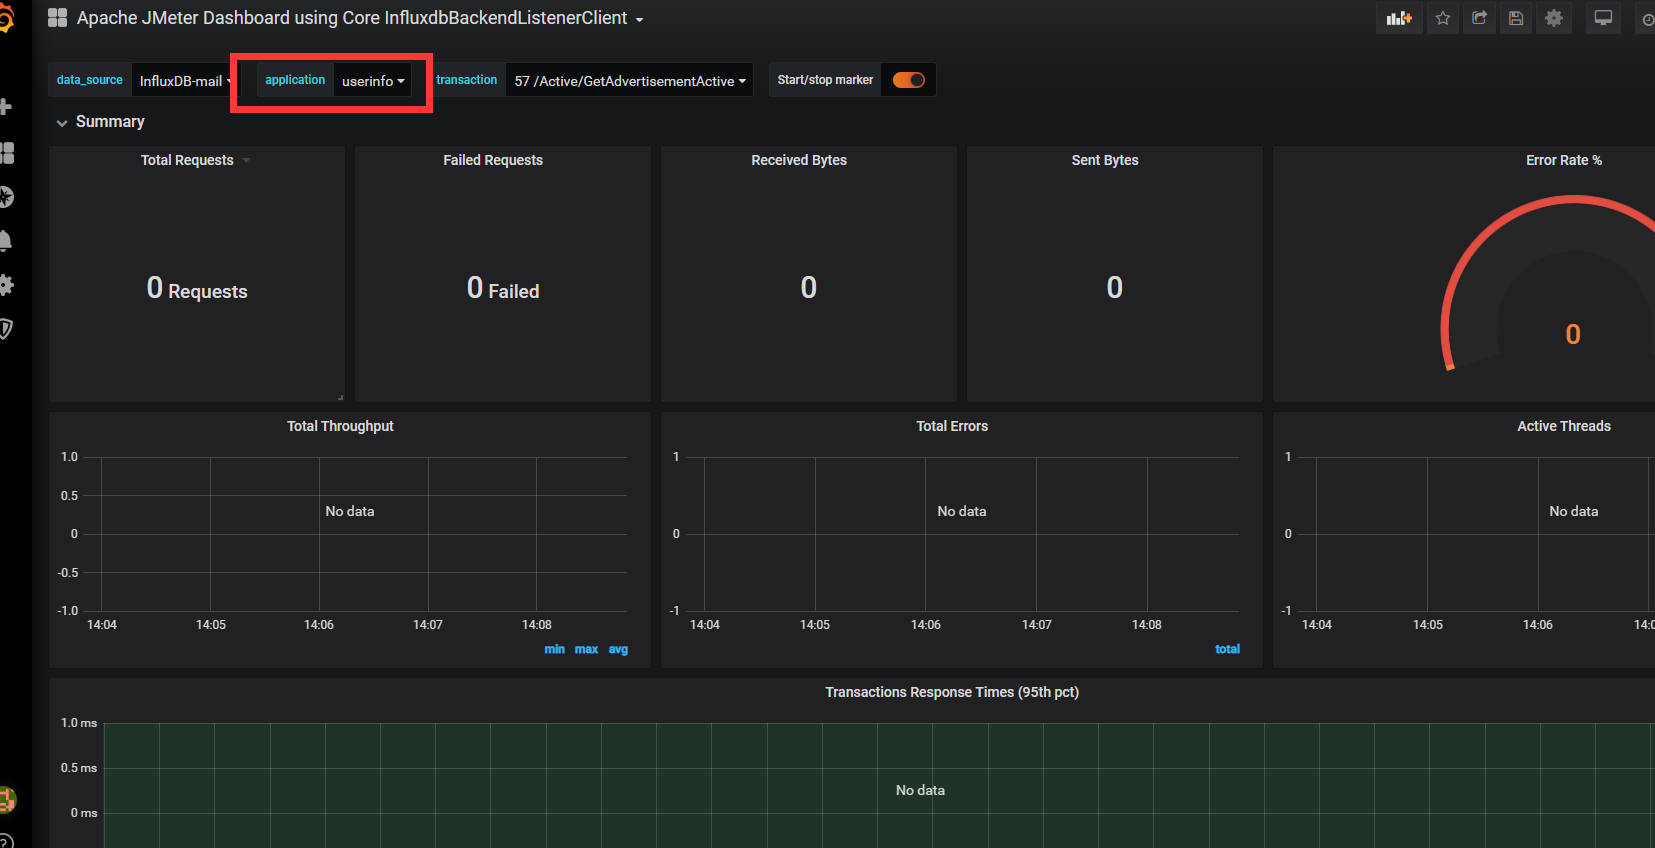Image resolution: width=1655 pixels, height=848 pixels.
Task: Click the Start/stop marker label
Action: (x=825, y=80)
